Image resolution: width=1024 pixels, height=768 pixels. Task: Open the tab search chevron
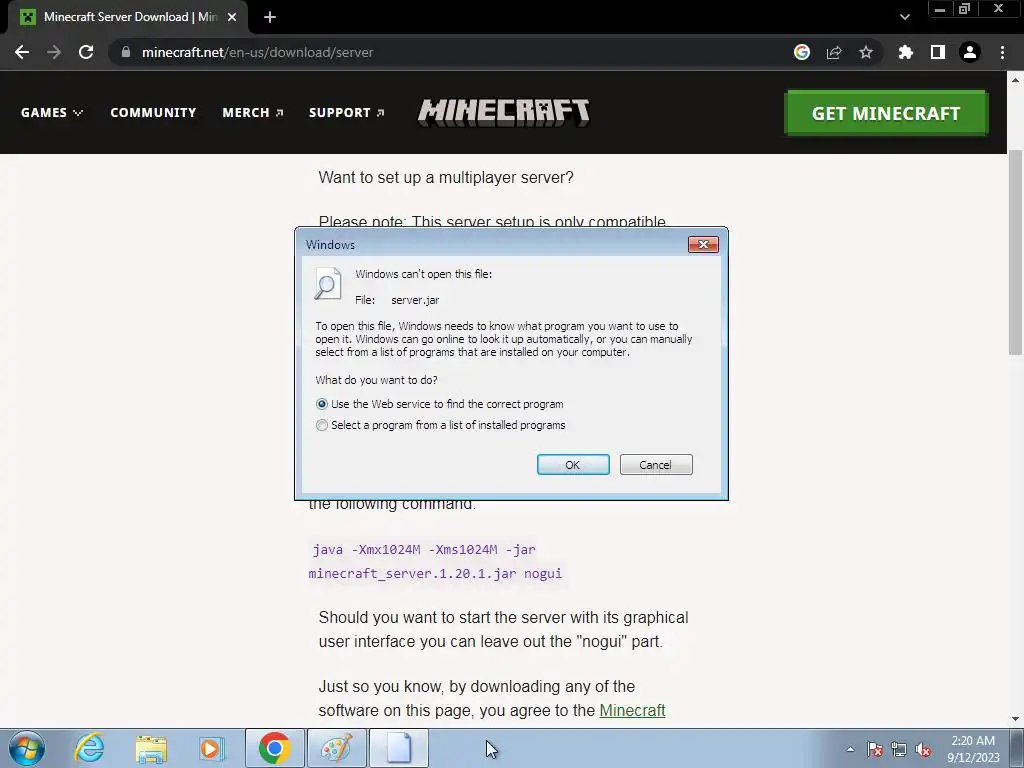tap(904, 17)
